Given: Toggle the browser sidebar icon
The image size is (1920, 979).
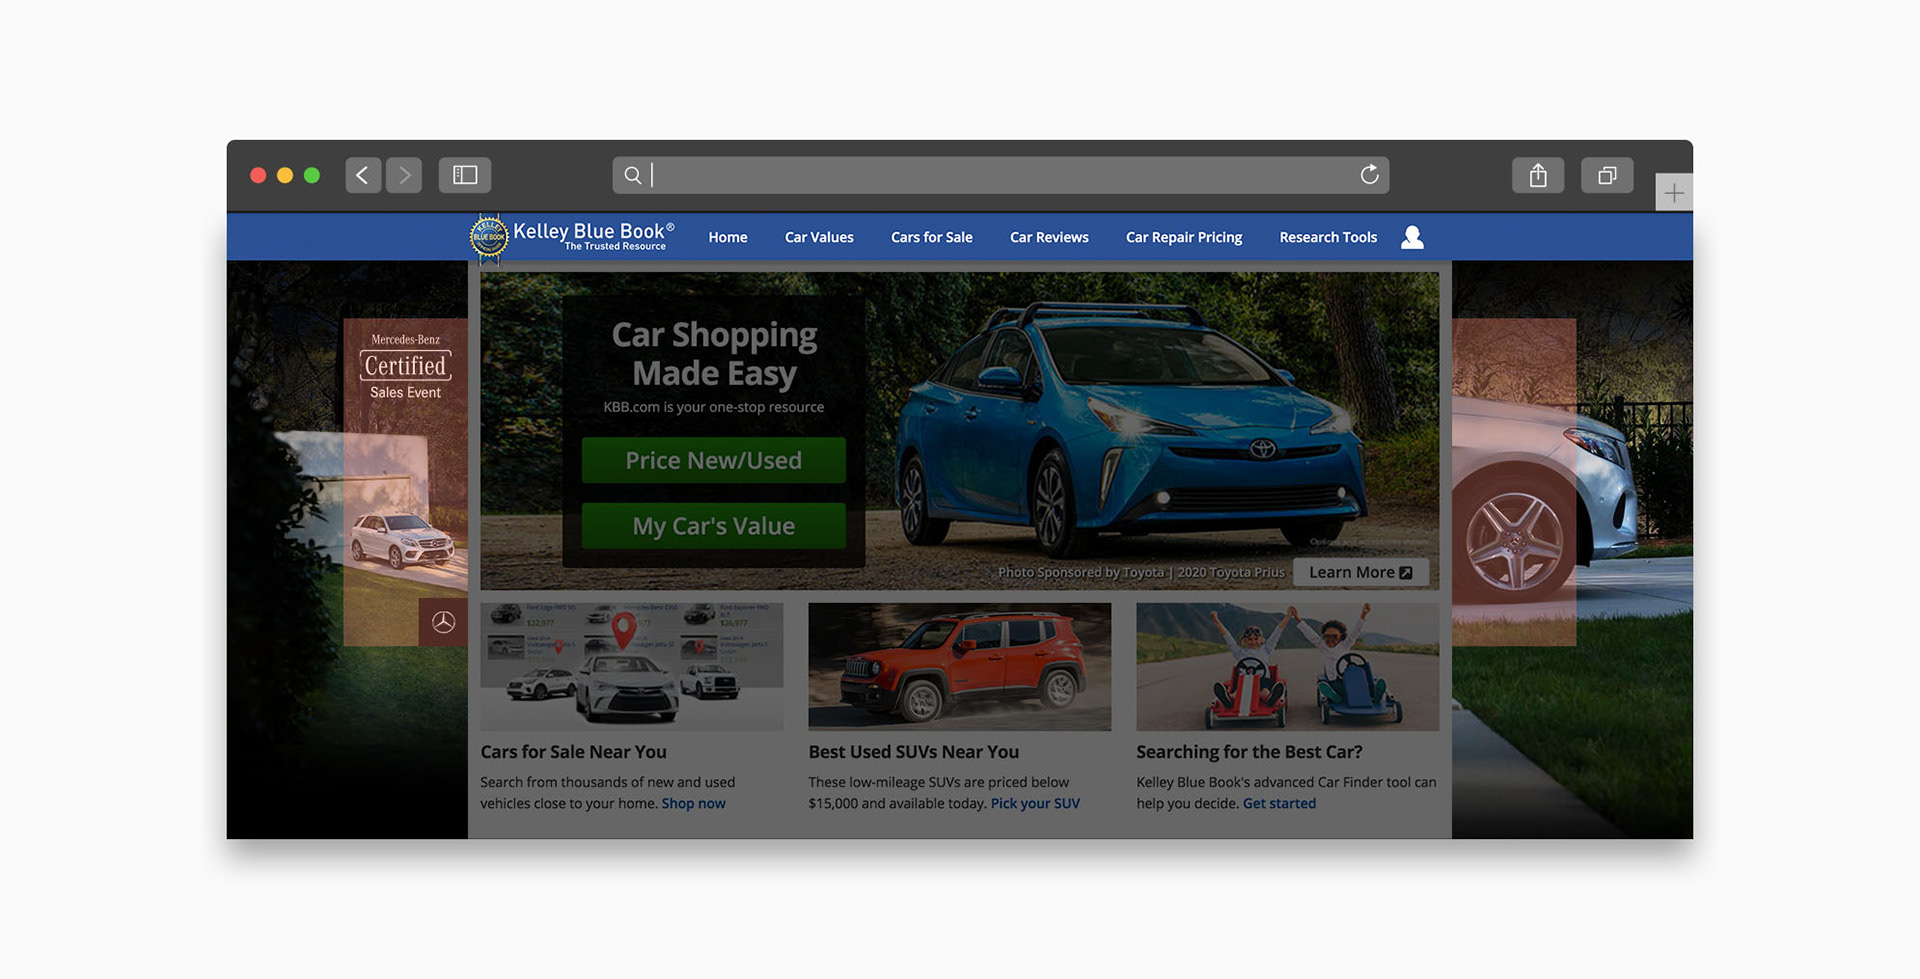Looking at the screenshot, I should coord(465,175).
